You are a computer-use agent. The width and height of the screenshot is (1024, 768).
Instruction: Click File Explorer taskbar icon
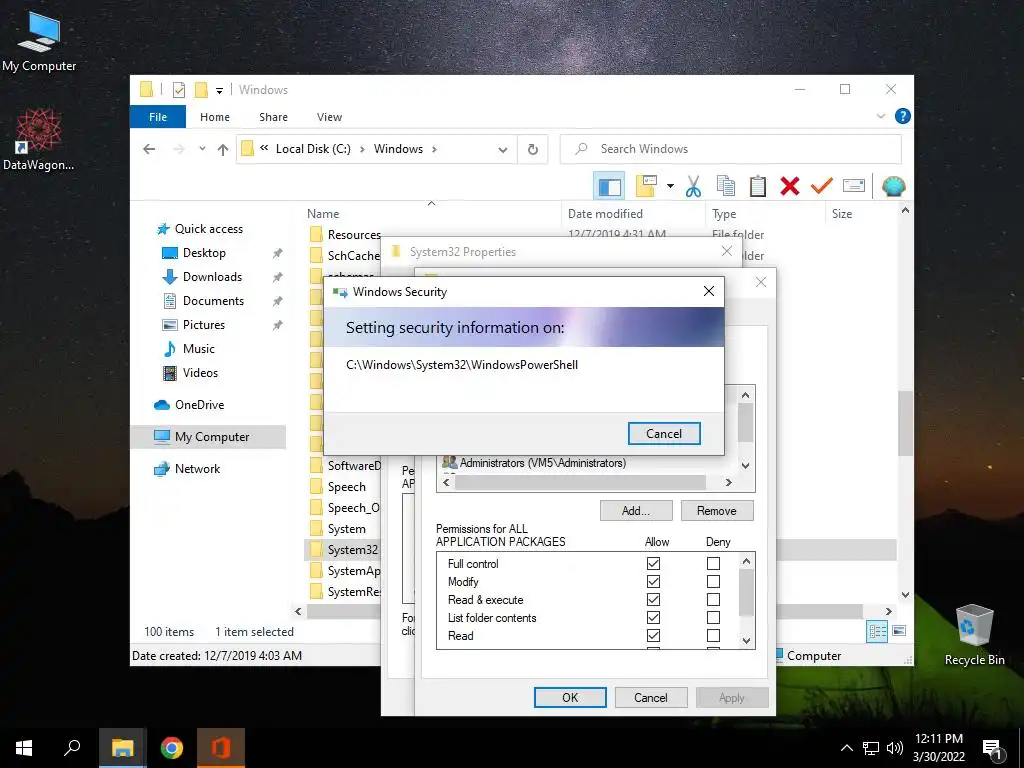[x=122, y=748]
